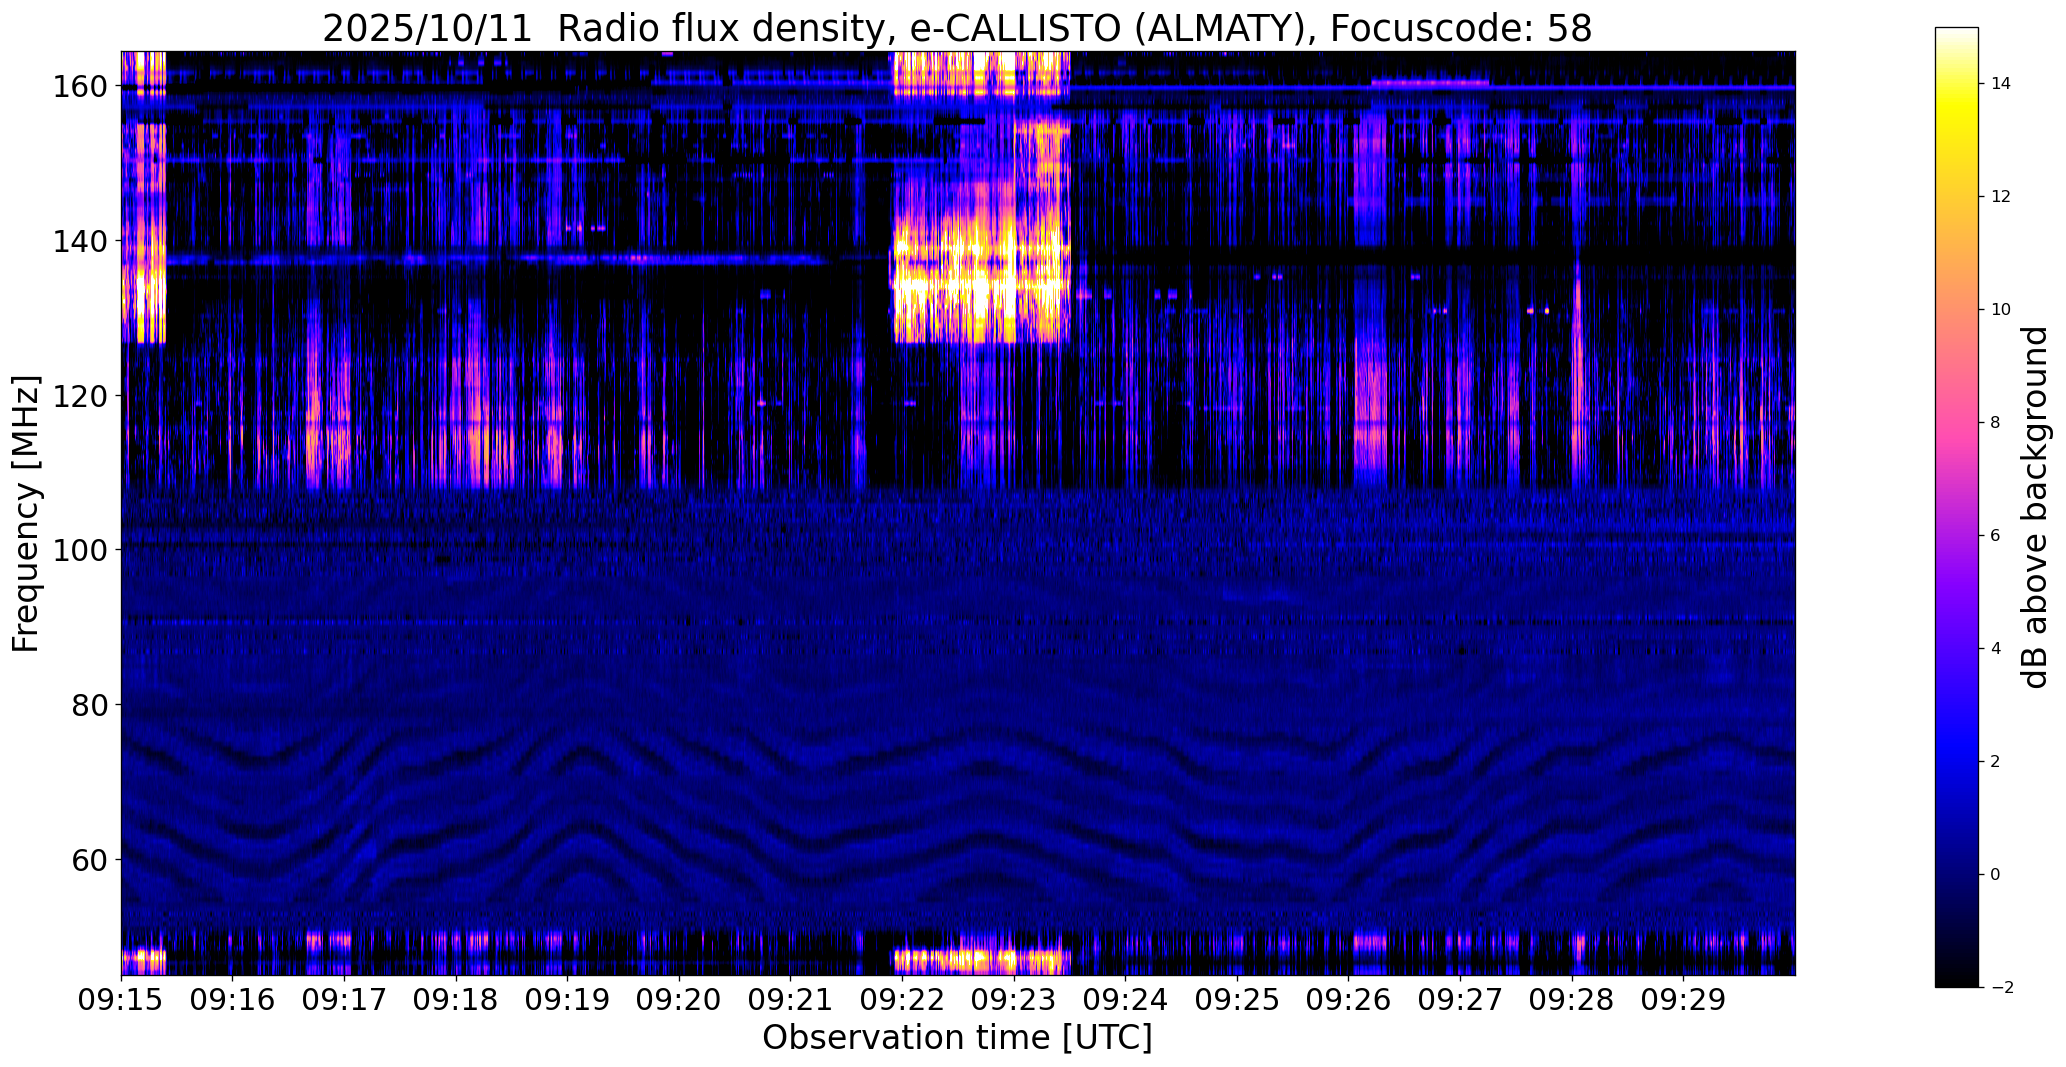This screenshot has width=2066, height=1067.
Task: Click the plot title mentioning e-CALLISTO (ALMATY)
Action: point(957,28)
